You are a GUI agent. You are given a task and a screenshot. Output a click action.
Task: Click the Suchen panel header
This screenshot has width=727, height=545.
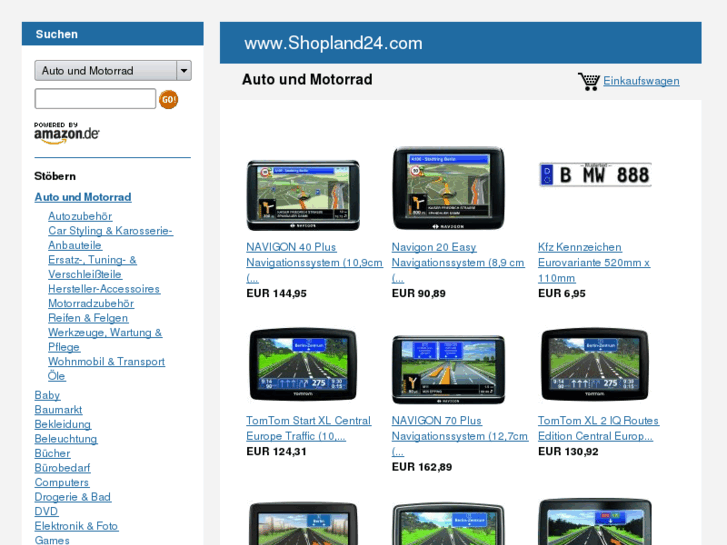pos(113,34)
